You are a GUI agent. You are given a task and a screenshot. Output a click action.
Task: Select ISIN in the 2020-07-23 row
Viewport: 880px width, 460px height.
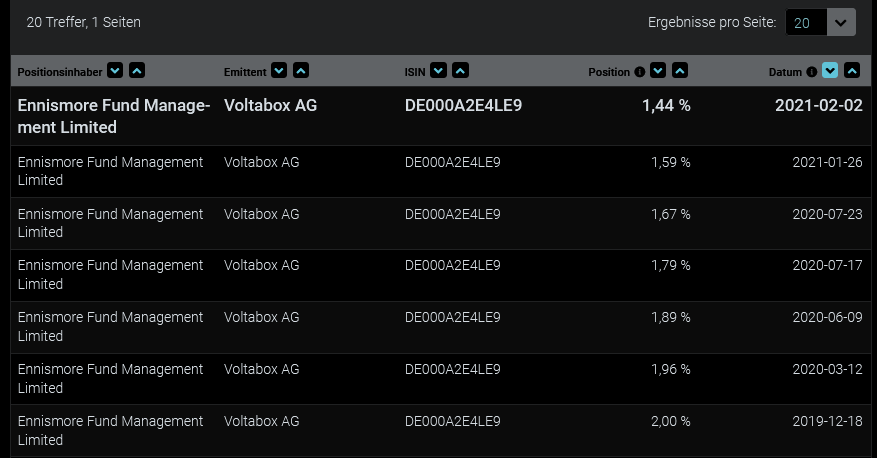452,214
